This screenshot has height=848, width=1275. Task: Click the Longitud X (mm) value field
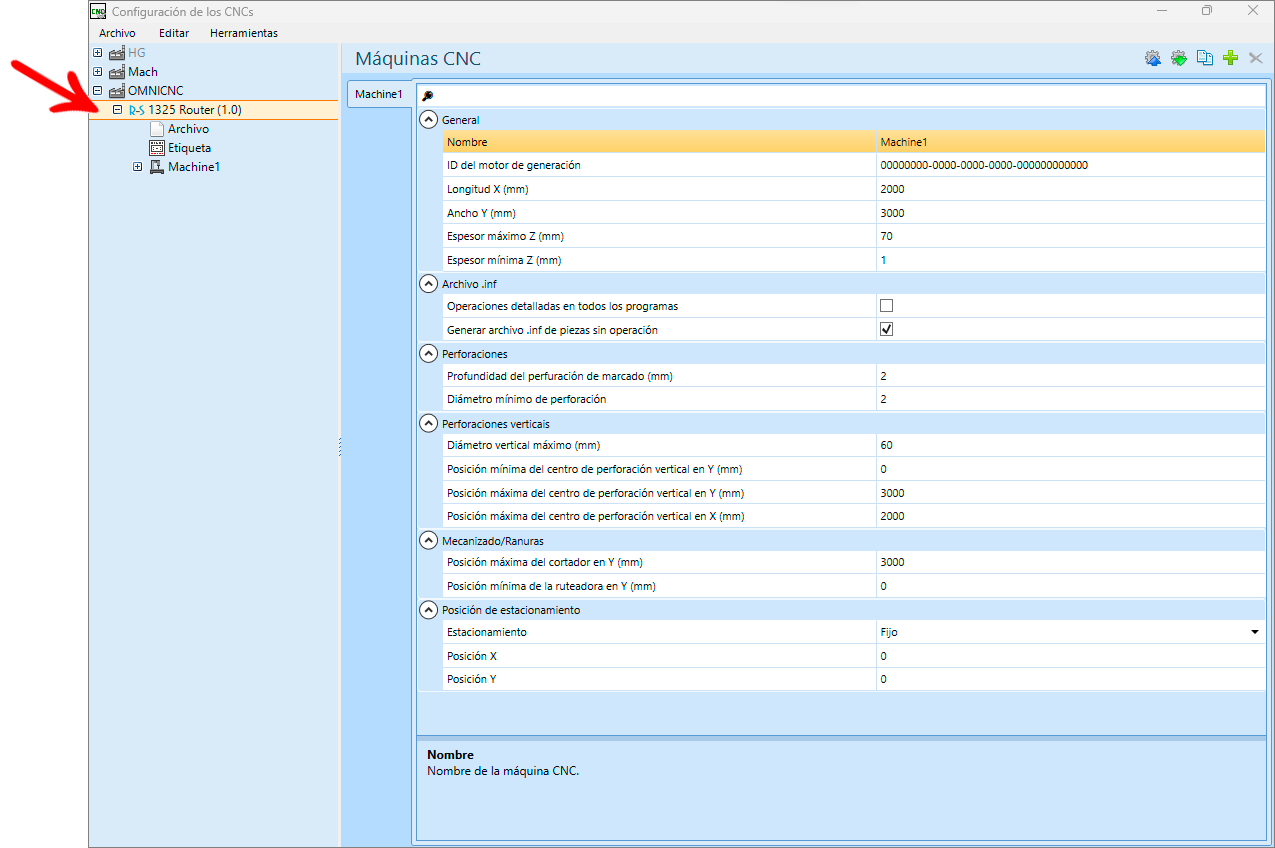tap(1070, 189)
